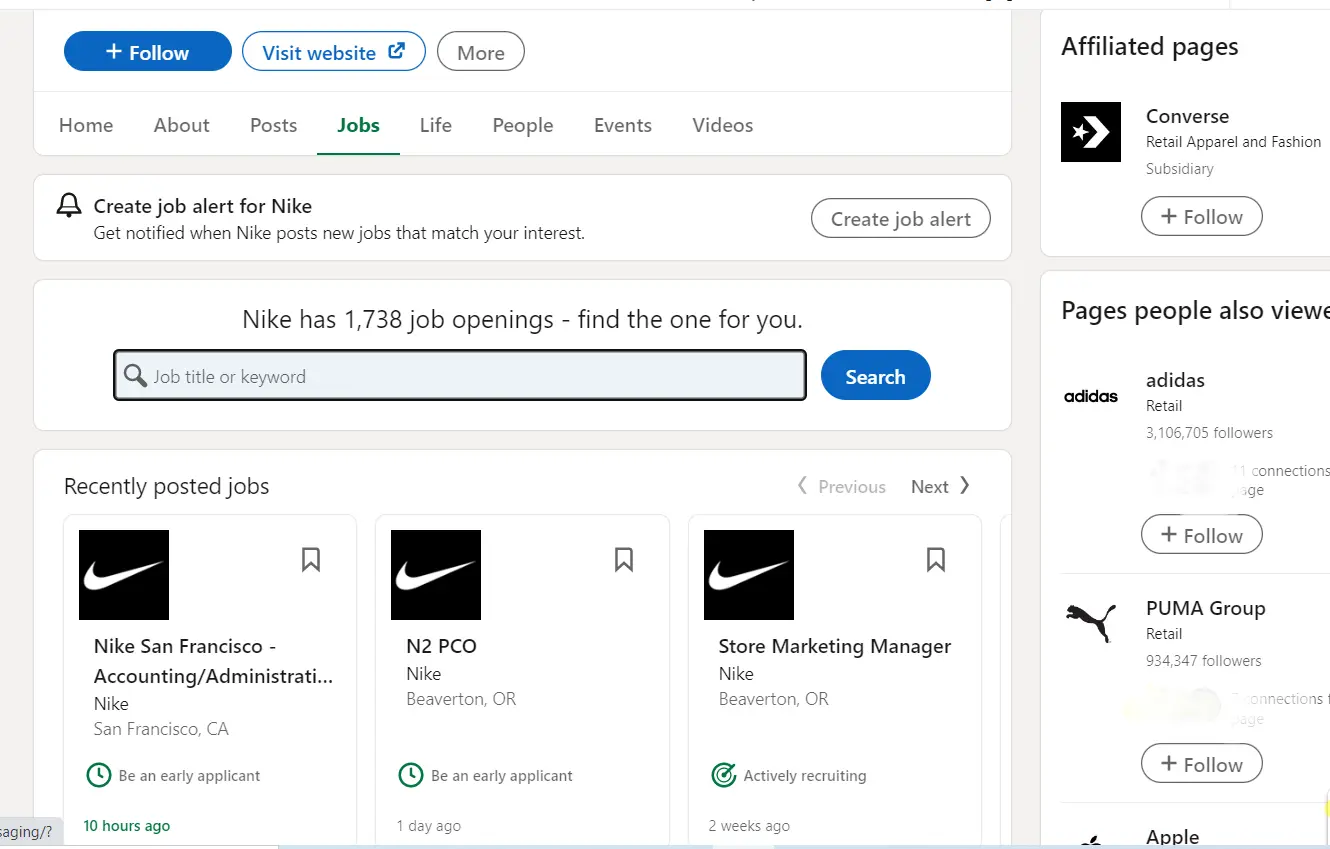Click Nike logo on Store Marketing Manager card
This screenshot has width=1330, height=849.
749,575
